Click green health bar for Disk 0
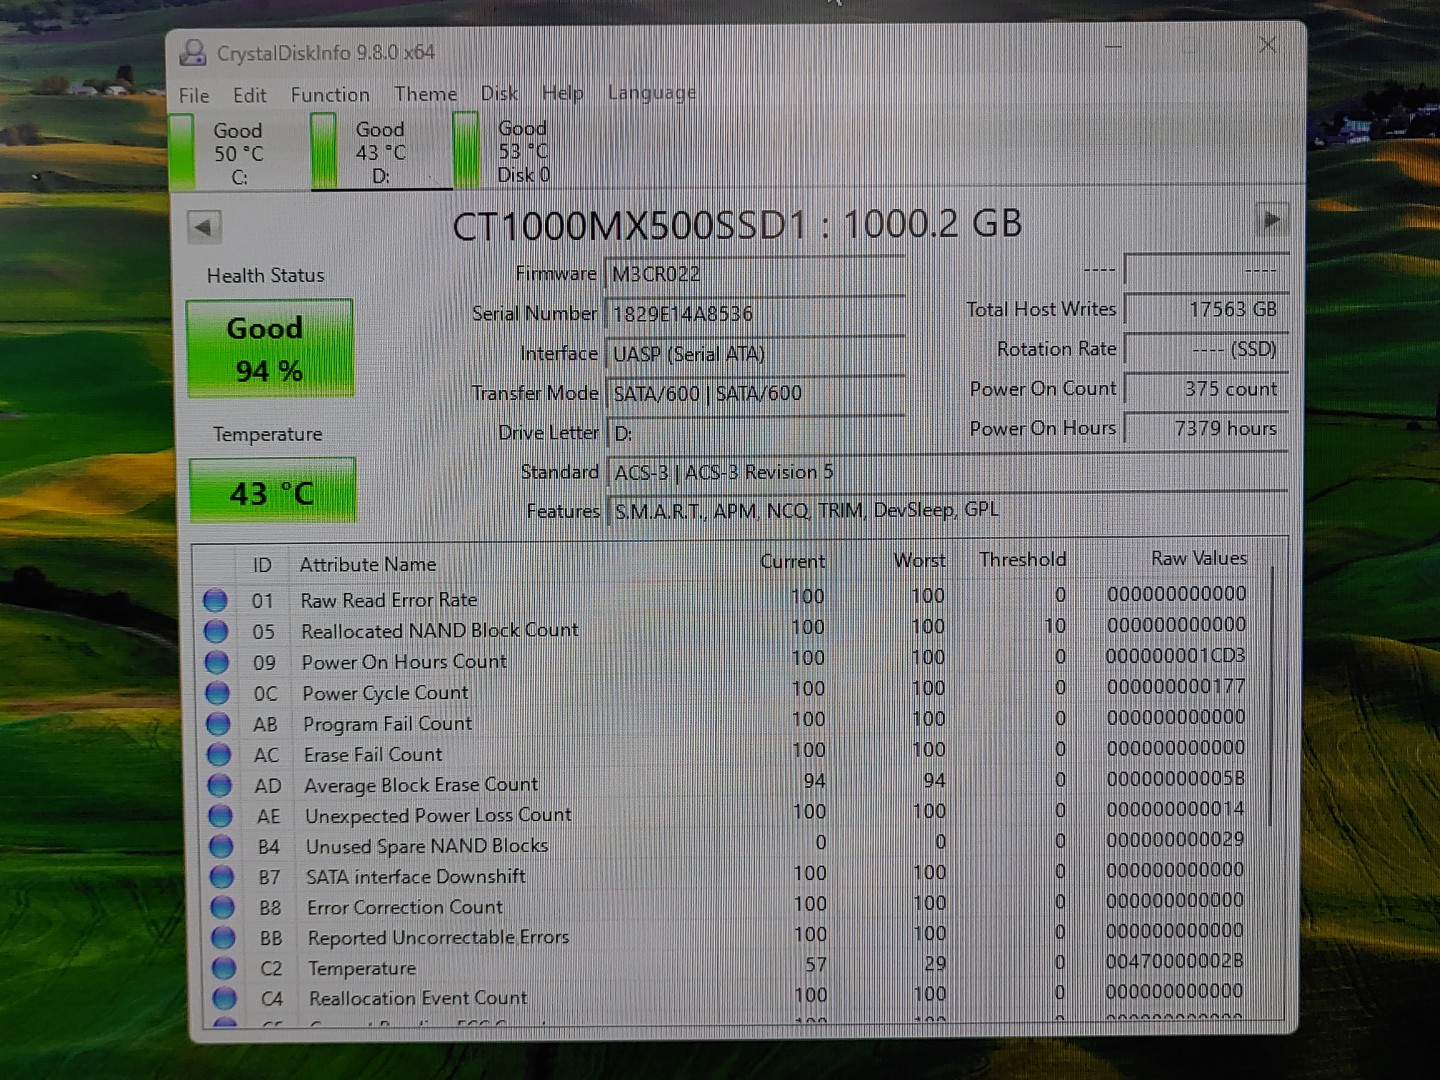This screenshot has width=1440, height=1080. tap(466, 150)
